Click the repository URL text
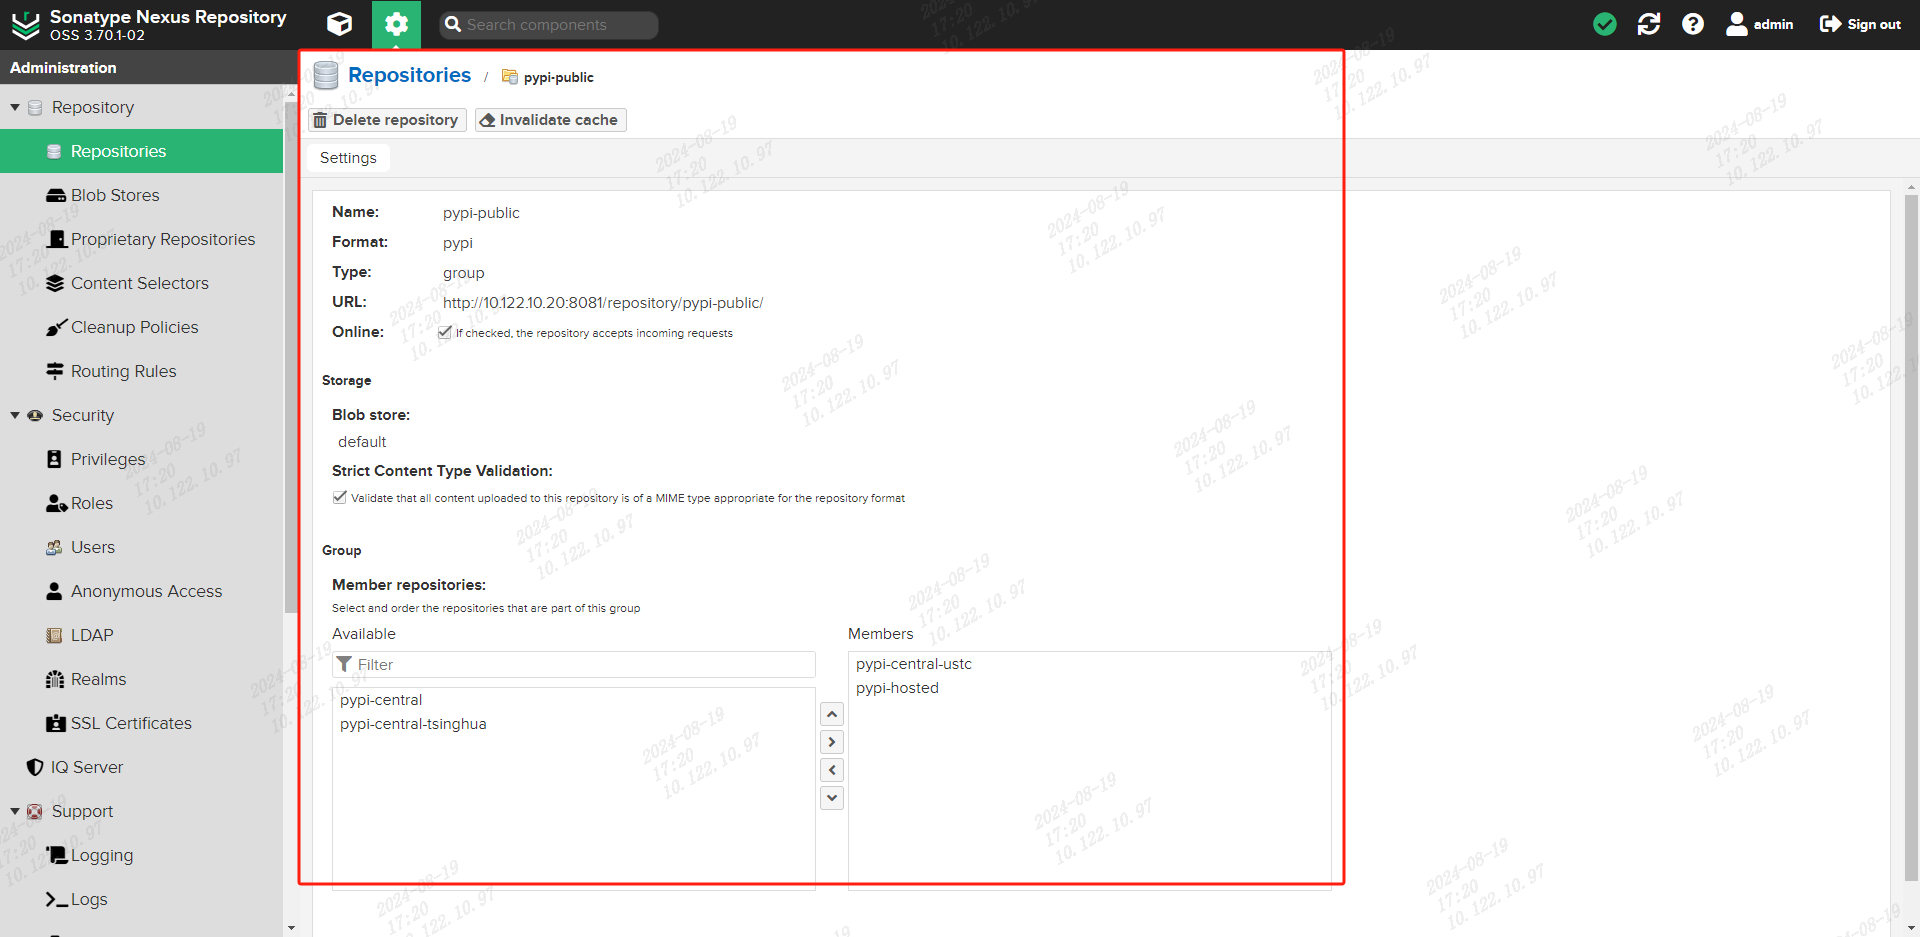This screenshot has height=937, width=1920. click(603, 303)
